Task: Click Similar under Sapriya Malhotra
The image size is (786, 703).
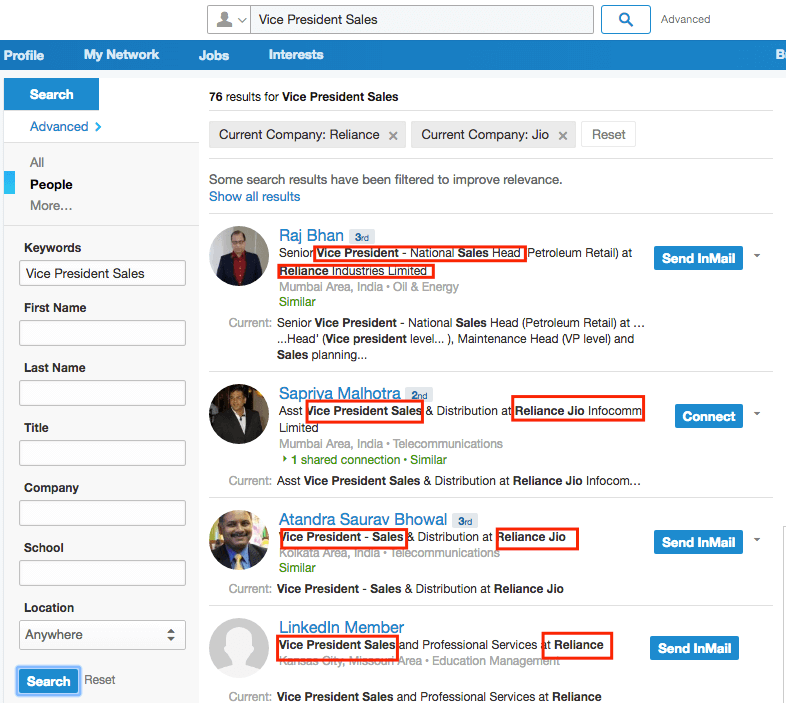Action: coord(428,460)
